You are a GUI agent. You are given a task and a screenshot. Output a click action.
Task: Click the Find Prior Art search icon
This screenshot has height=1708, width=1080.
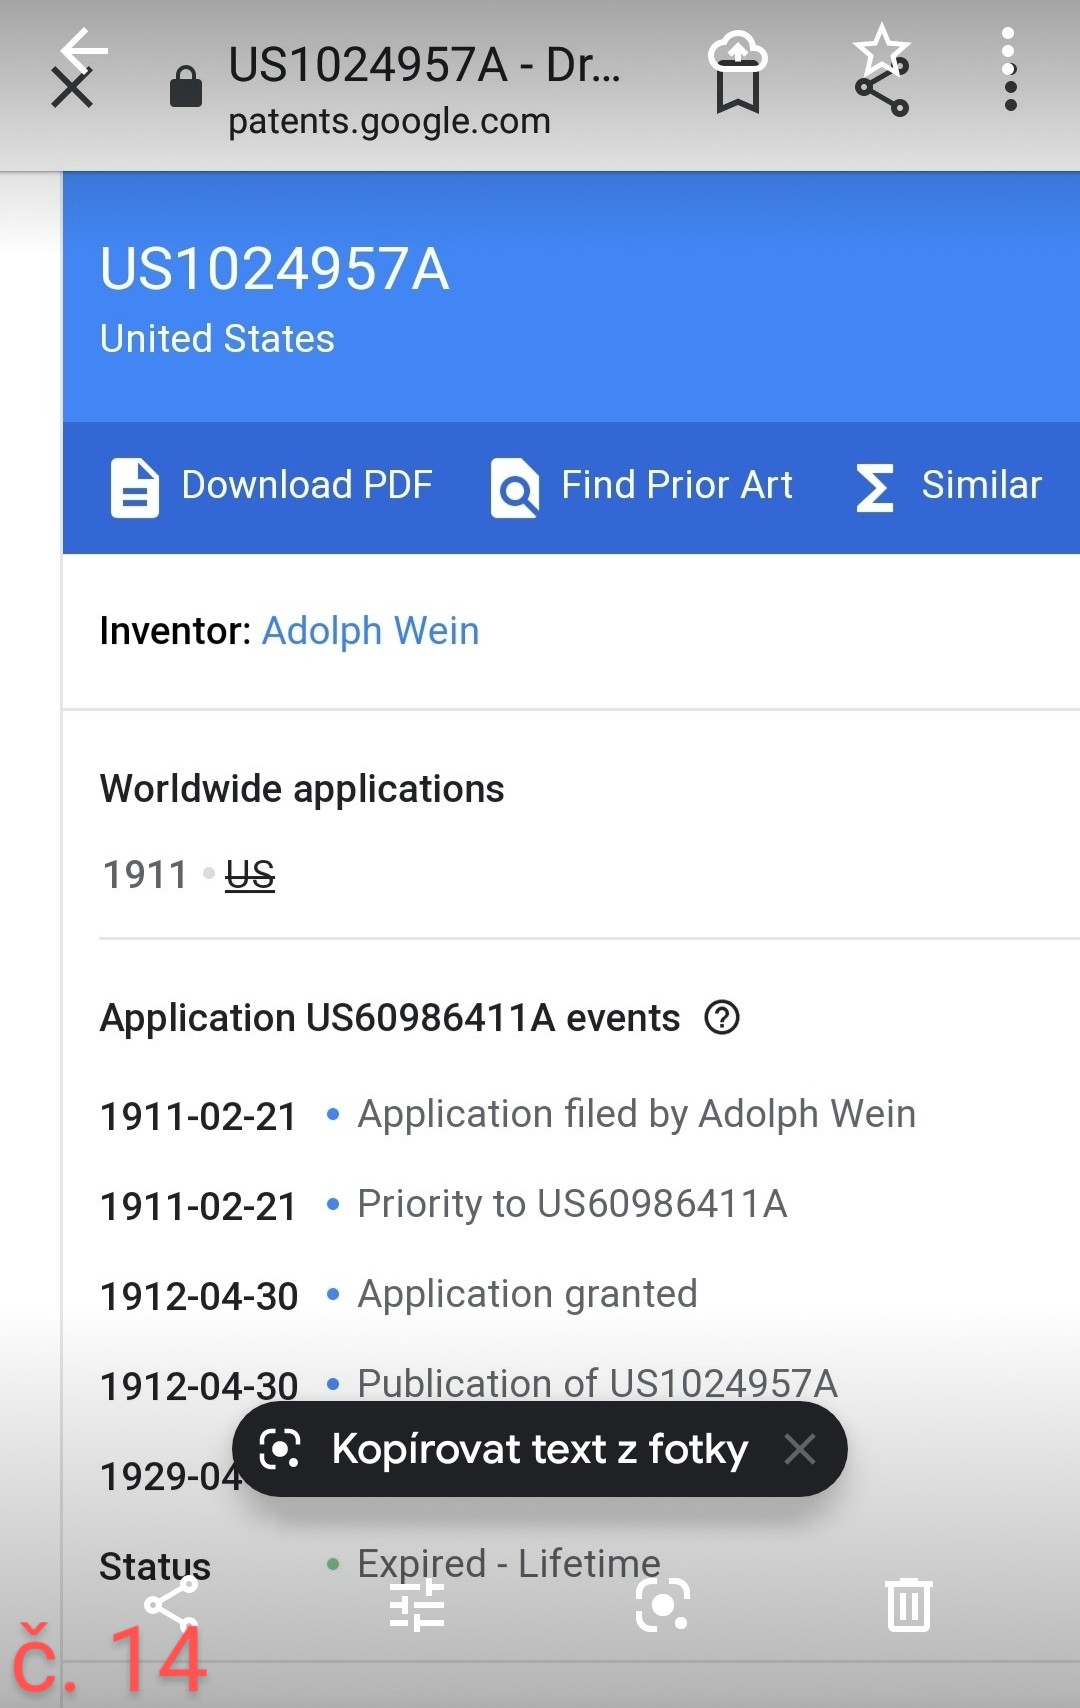coord(515,488)
